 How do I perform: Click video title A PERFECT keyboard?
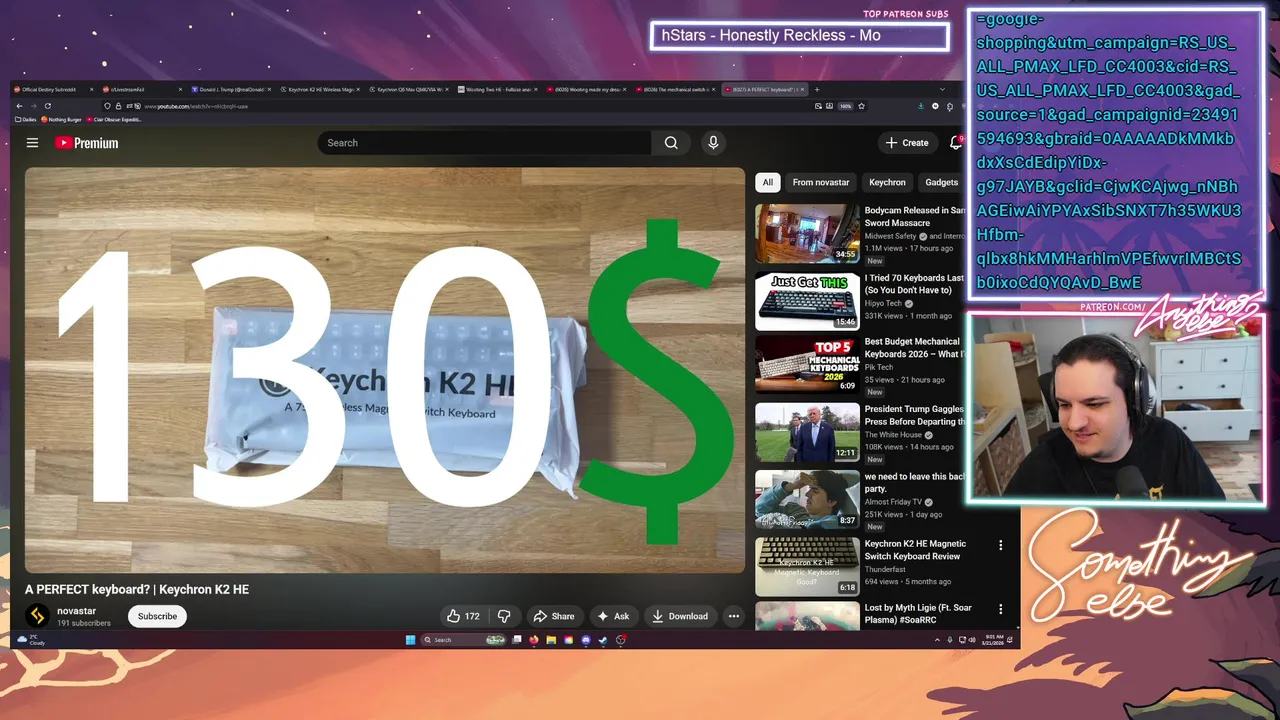(x=137, y=590)
